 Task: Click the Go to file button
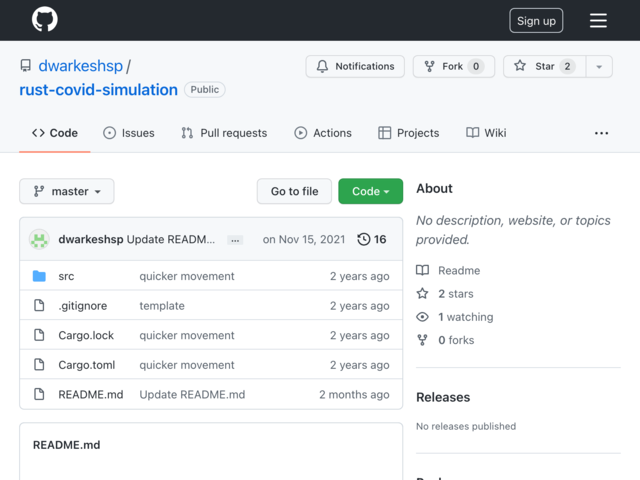(x=294, y=191)
